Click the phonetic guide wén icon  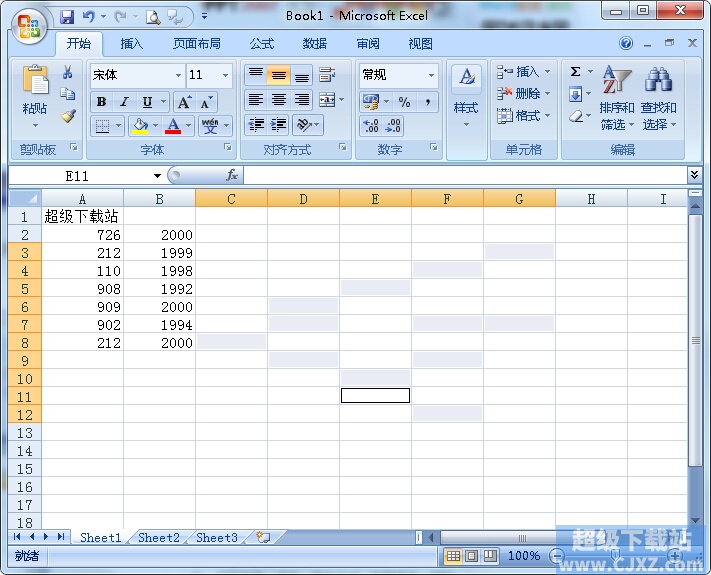tap(210, 126)
